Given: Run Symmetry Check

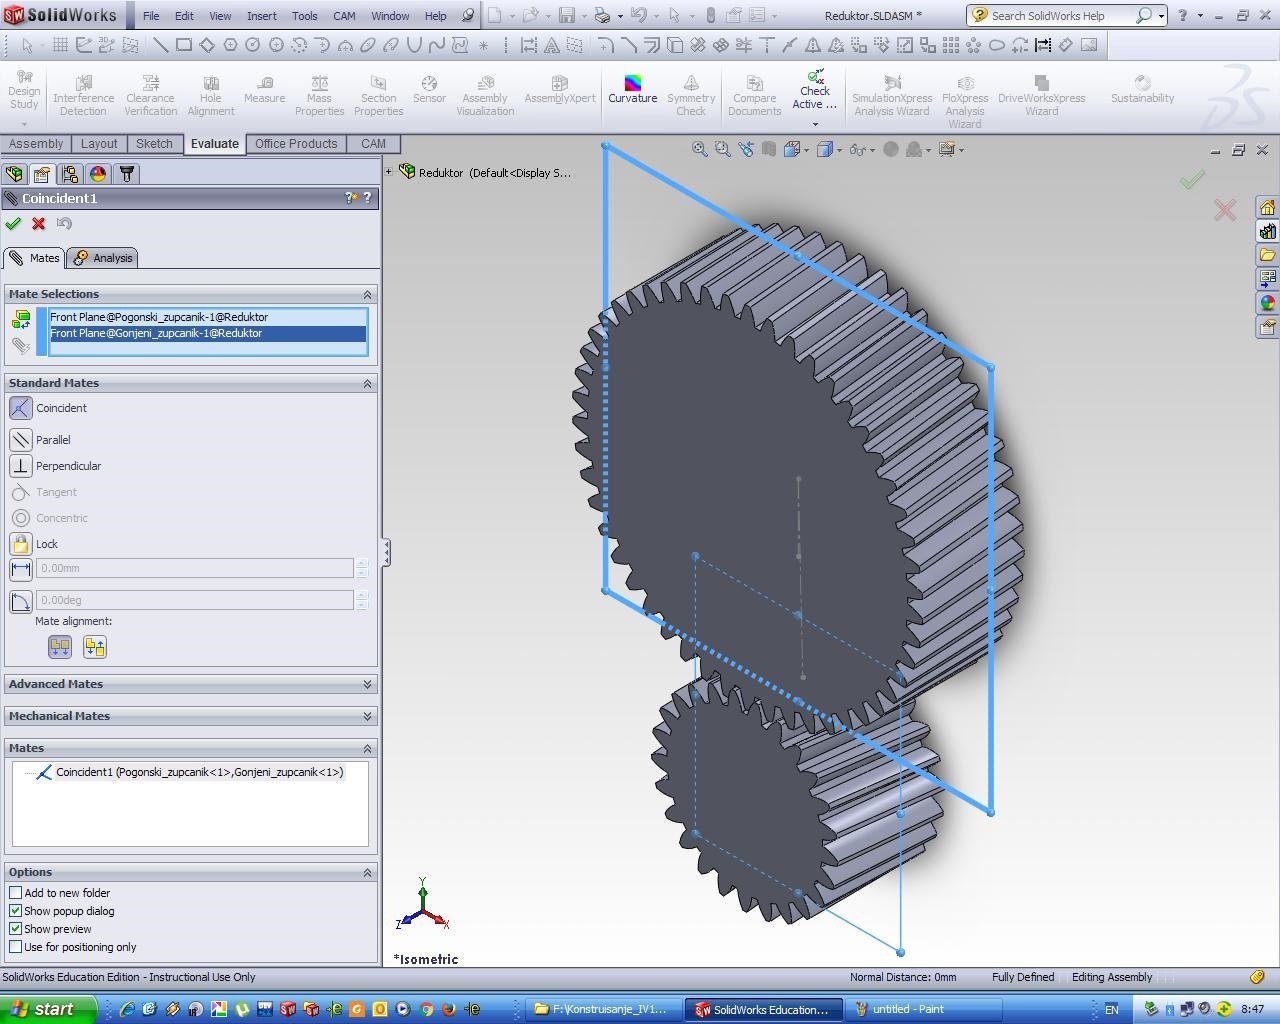Looking at the screenshot, I should point(691,96).
